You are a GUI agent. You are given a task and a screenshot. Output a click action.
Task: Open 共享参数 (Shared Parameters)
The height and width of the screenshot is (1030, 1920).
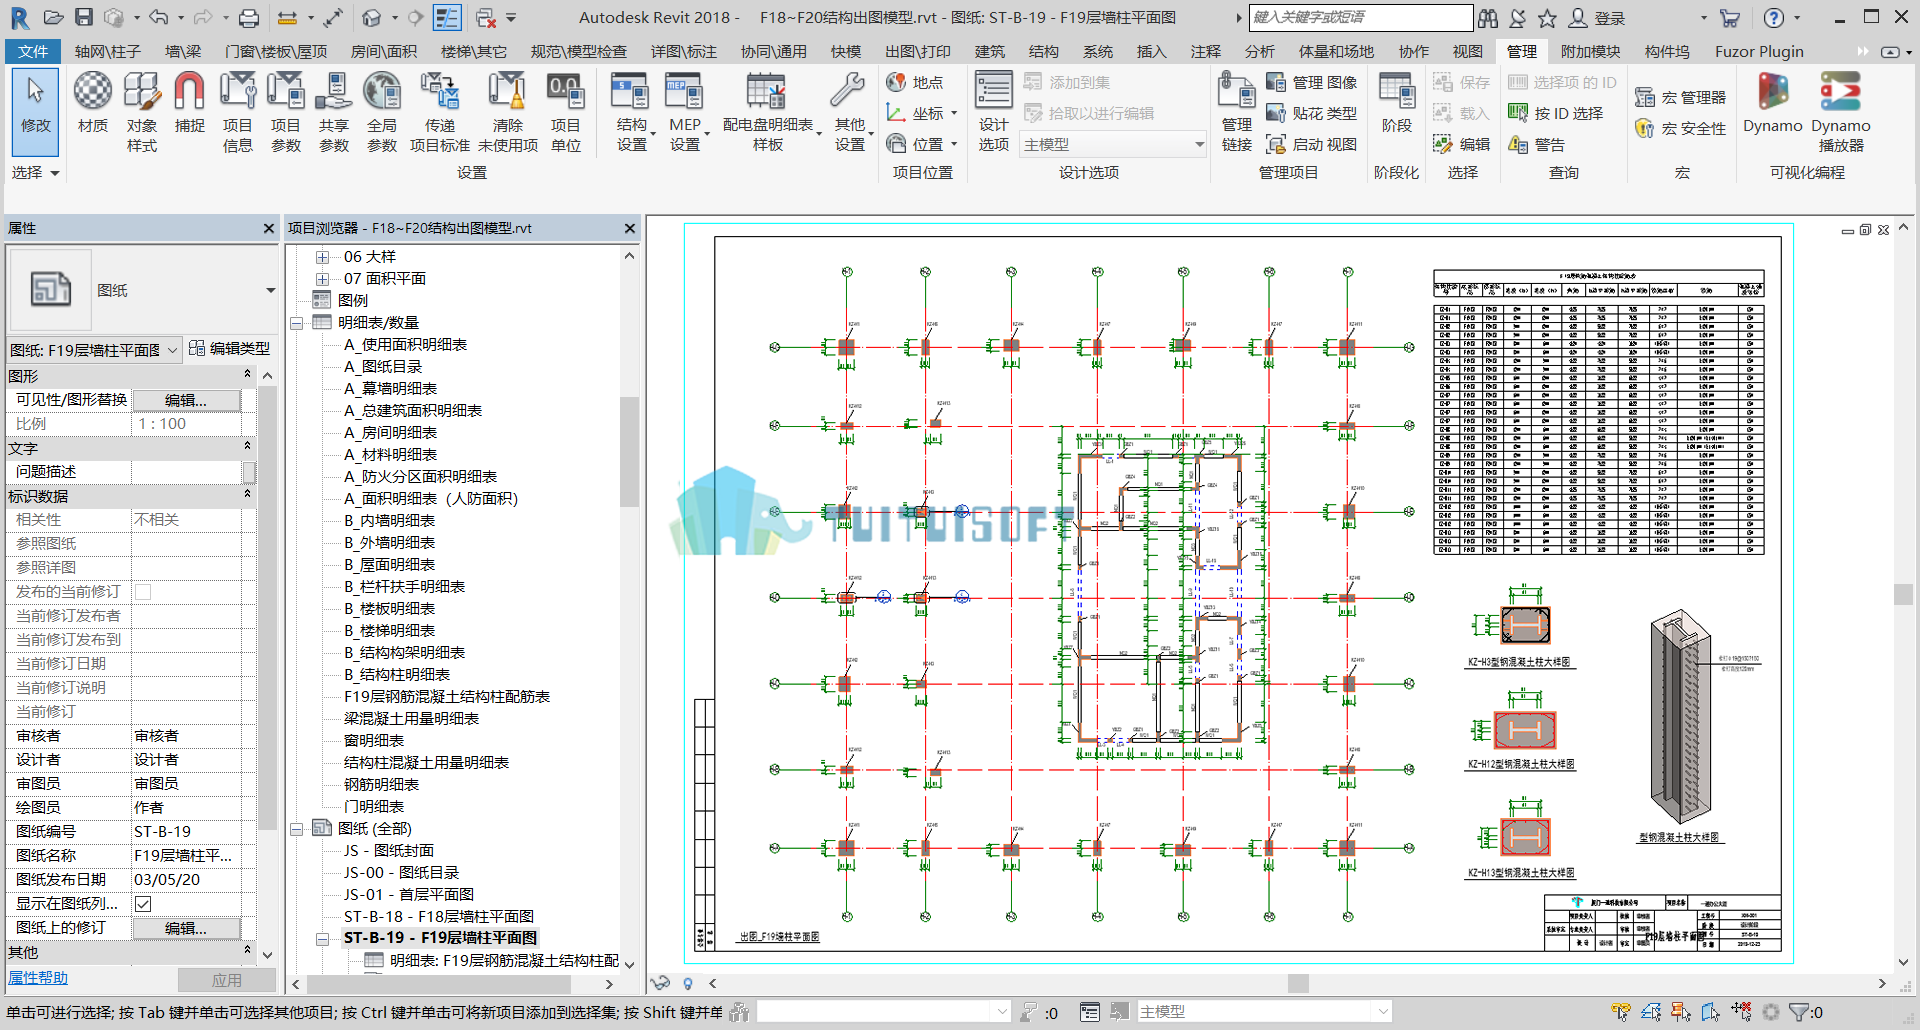click(333, 112)
